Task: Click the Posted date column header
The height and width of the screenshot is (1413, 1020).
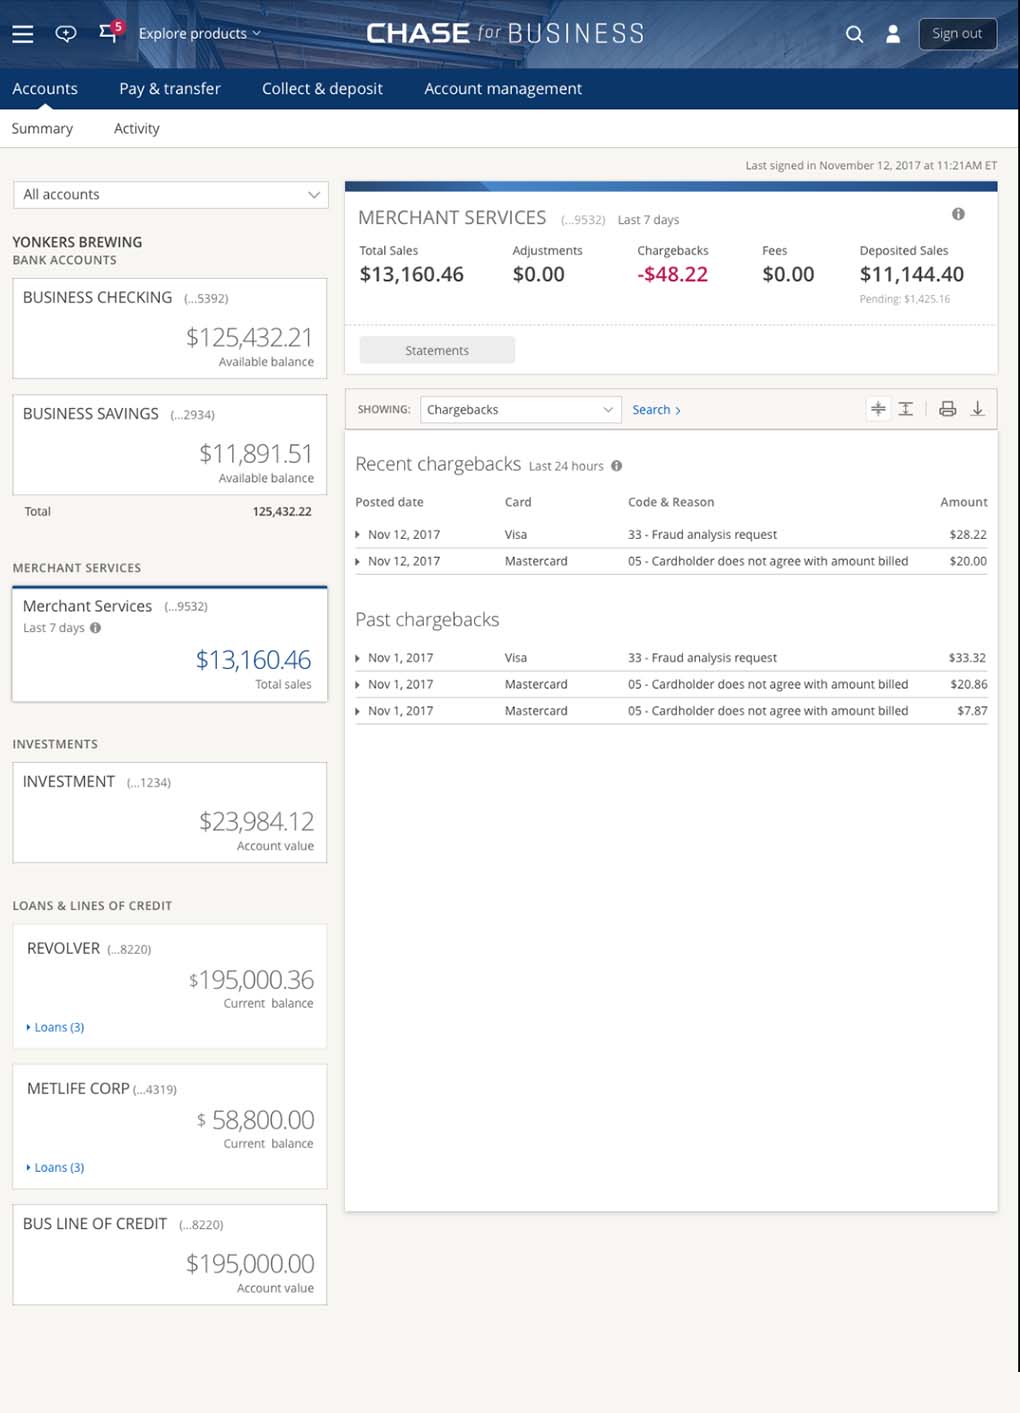Action: [x=389, y=502]
